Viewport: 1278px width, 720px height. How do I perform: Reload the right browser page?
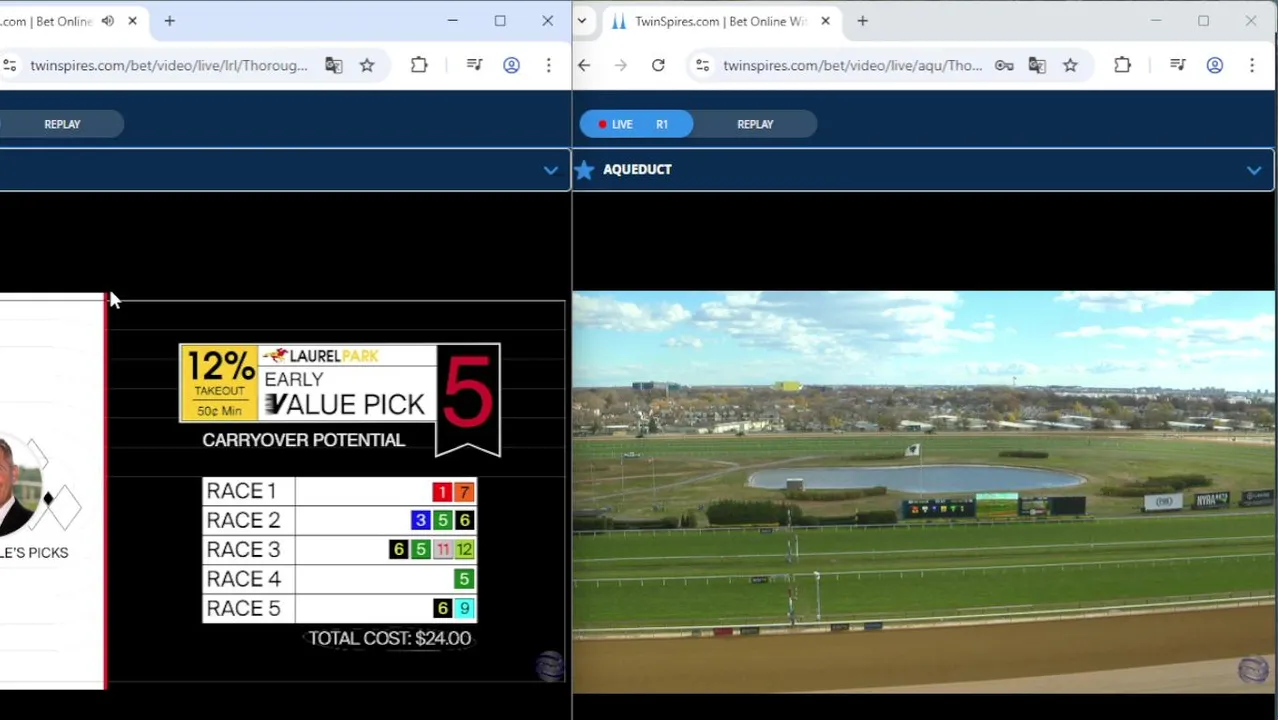point(658,65)
